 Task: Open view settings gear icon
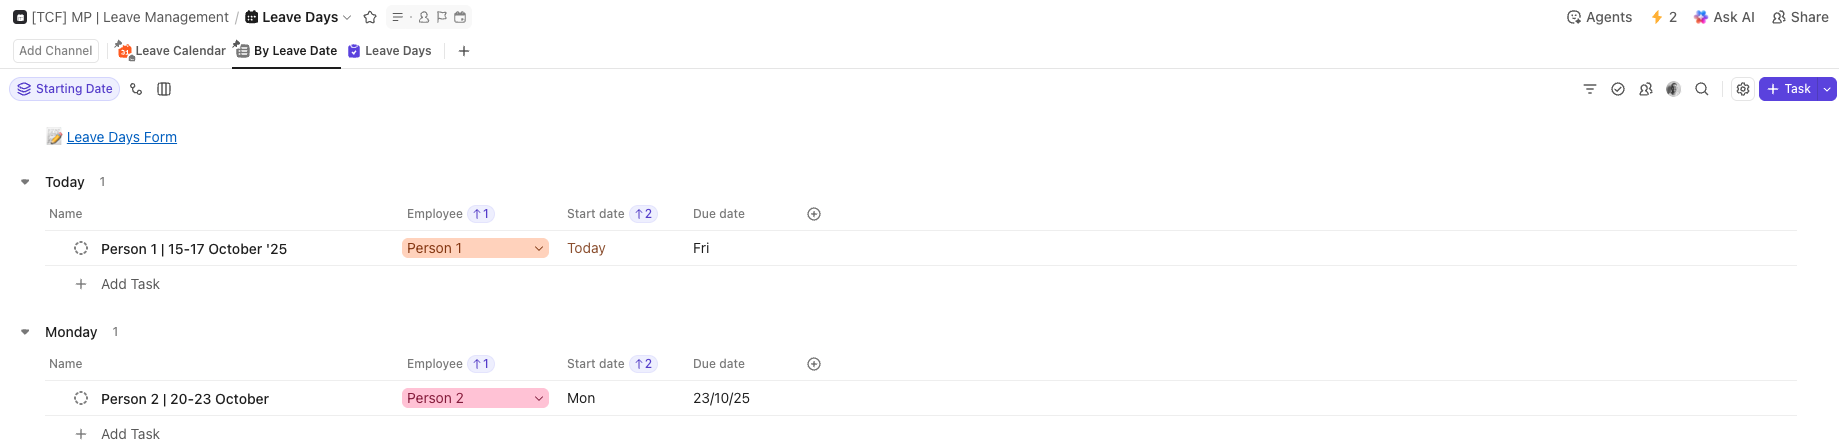coord(1743,89)
